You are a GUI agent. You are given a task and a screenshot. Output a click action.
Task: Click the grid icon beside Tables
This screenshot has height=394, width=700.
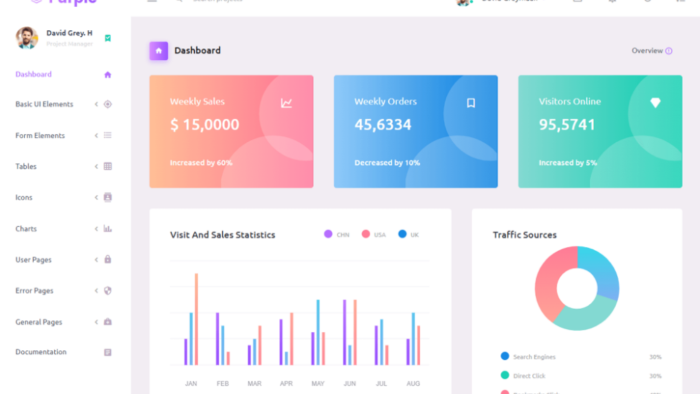click(108, 166)
